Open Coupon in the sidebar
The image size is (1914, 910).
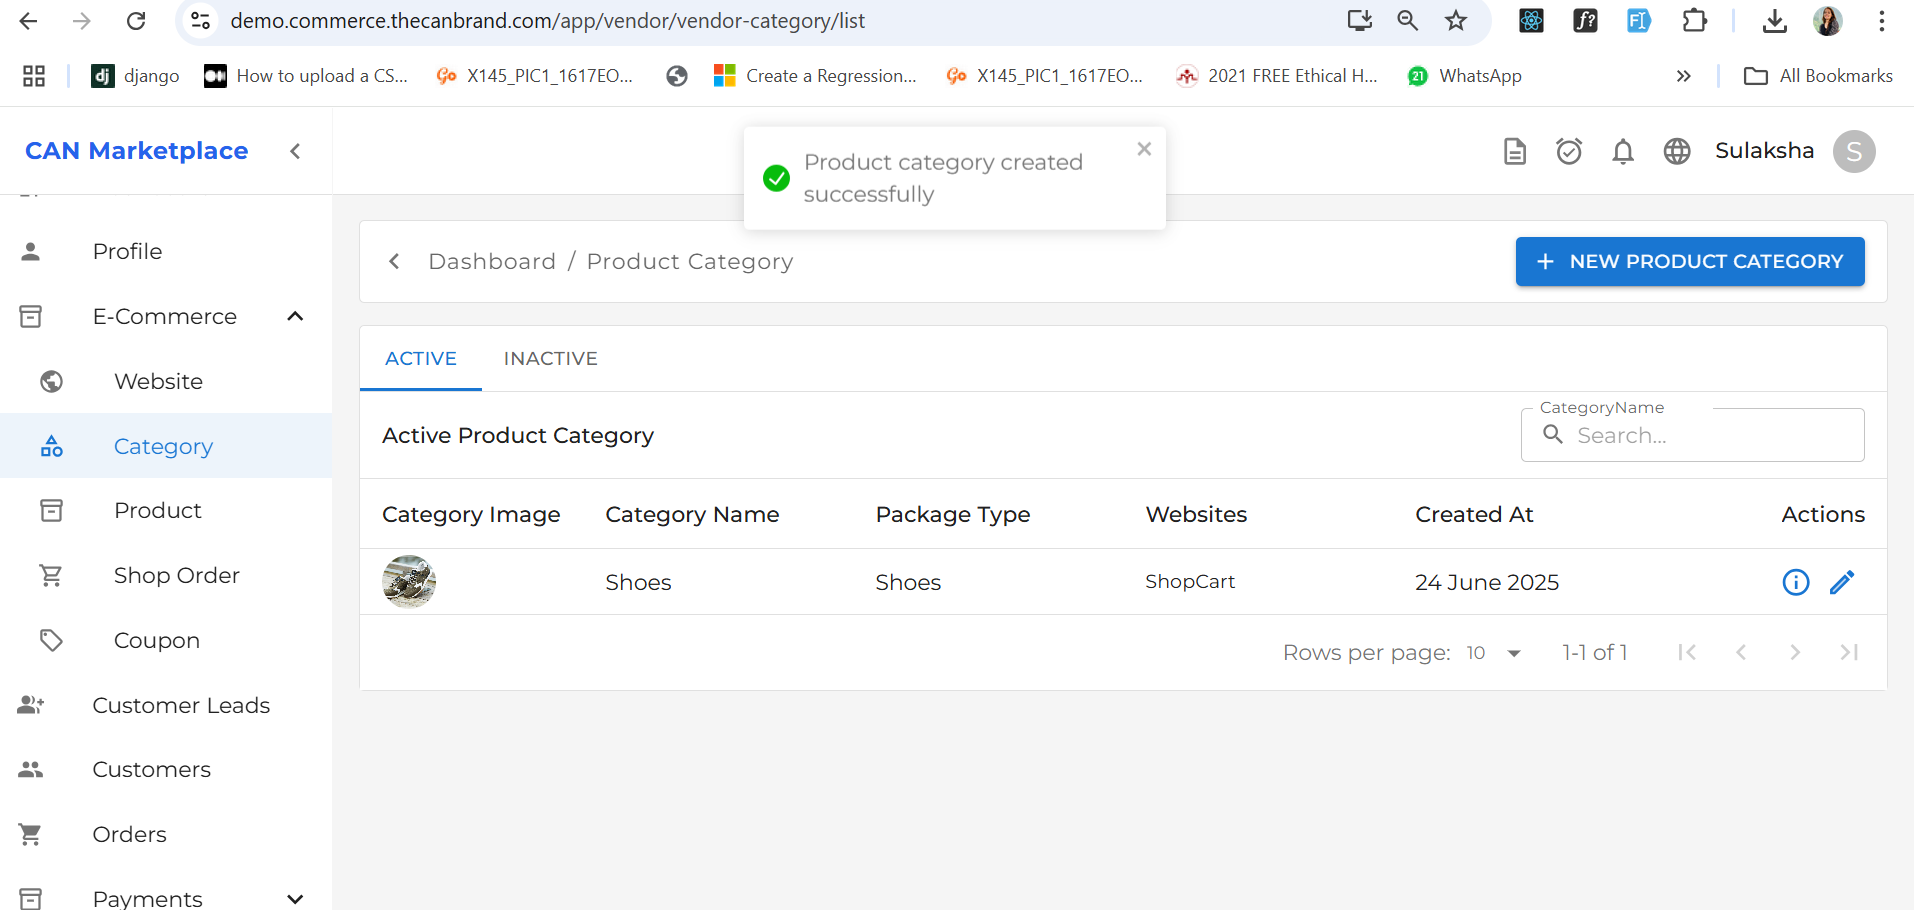click(x=166, y=640)
